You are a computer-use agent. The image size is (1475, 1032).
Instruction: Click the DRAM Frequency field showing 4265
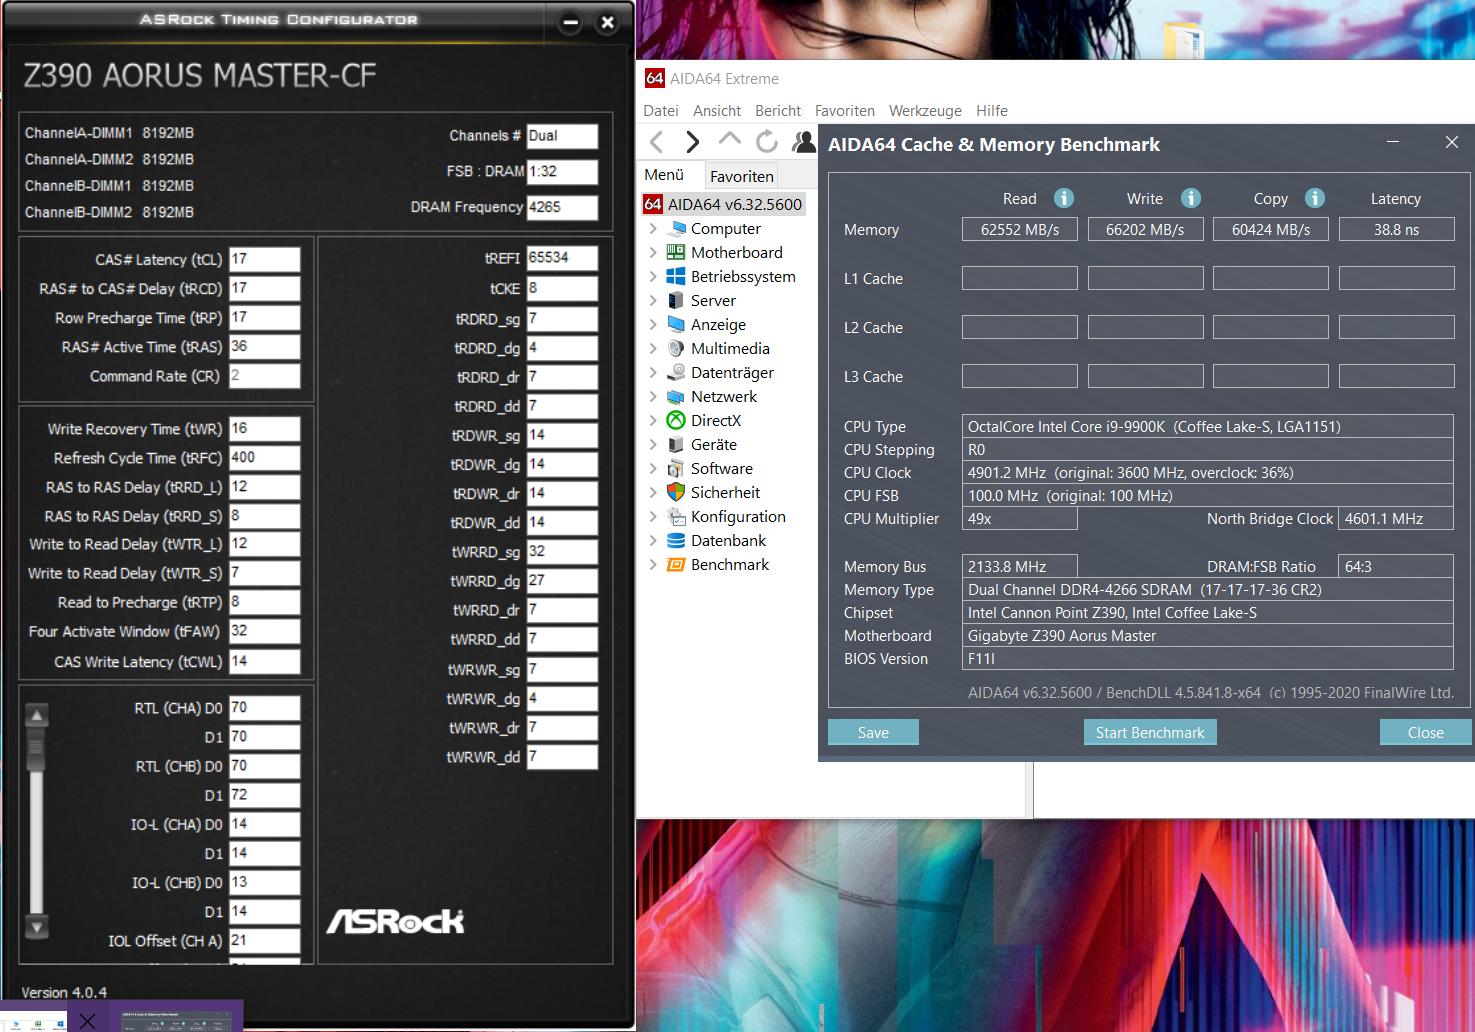[x=563, y=207]
